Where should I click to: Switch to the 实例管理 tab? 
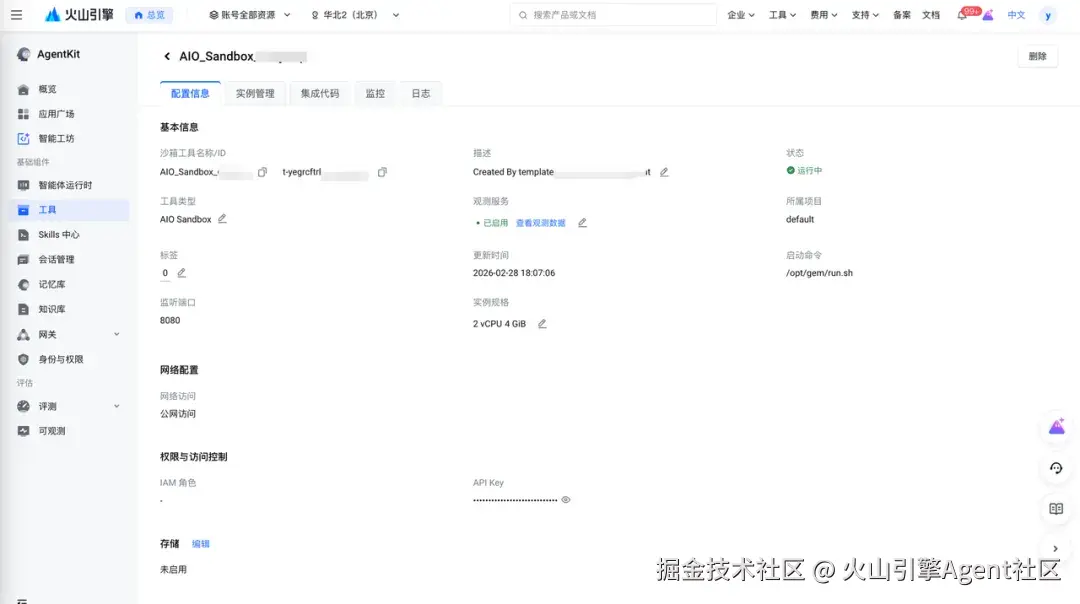(x=255, y=94)
